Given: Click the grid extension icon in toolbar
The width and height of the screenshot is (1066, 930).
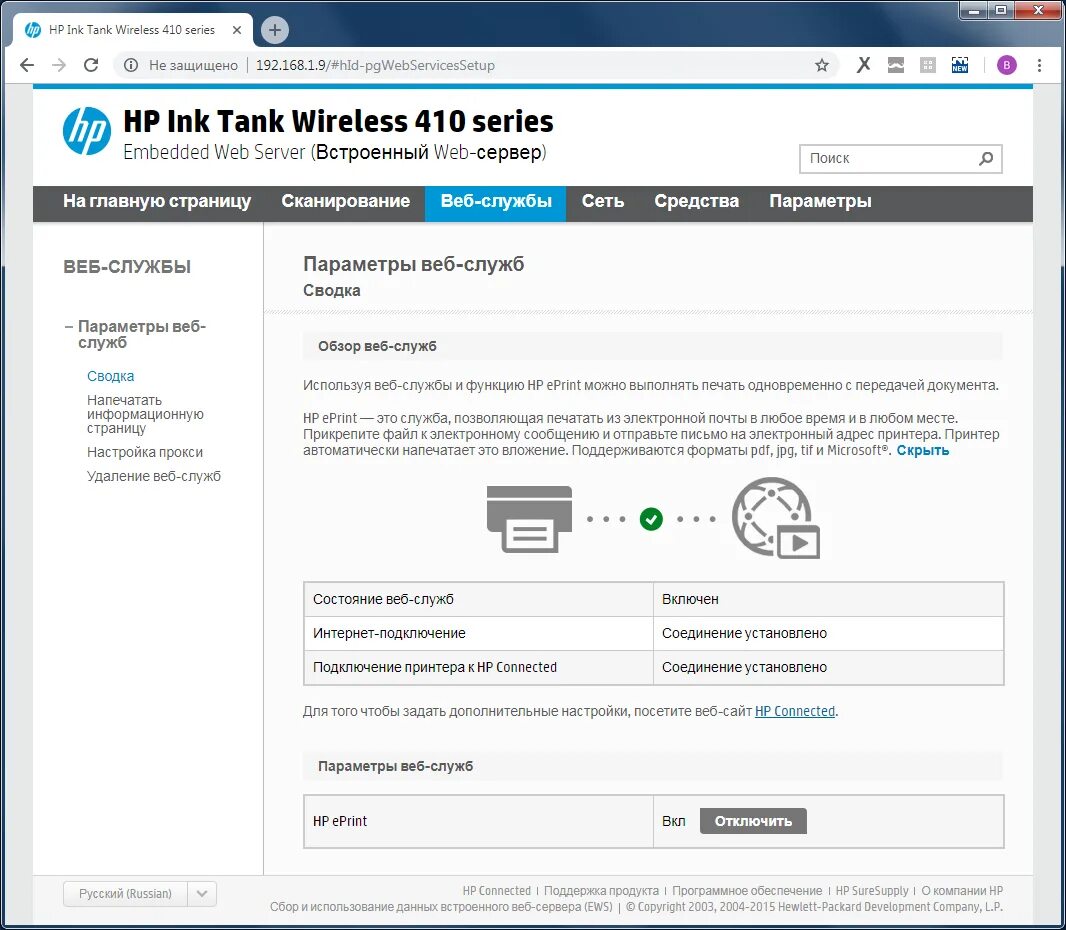Looking at the screenshot, I should pyautogui.click(x=927, y=65).
